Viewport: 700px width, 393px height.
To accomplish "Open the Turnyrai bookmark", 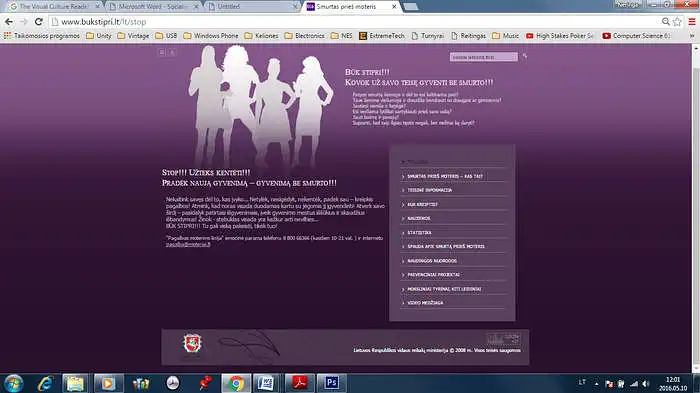I will (427, 36).
